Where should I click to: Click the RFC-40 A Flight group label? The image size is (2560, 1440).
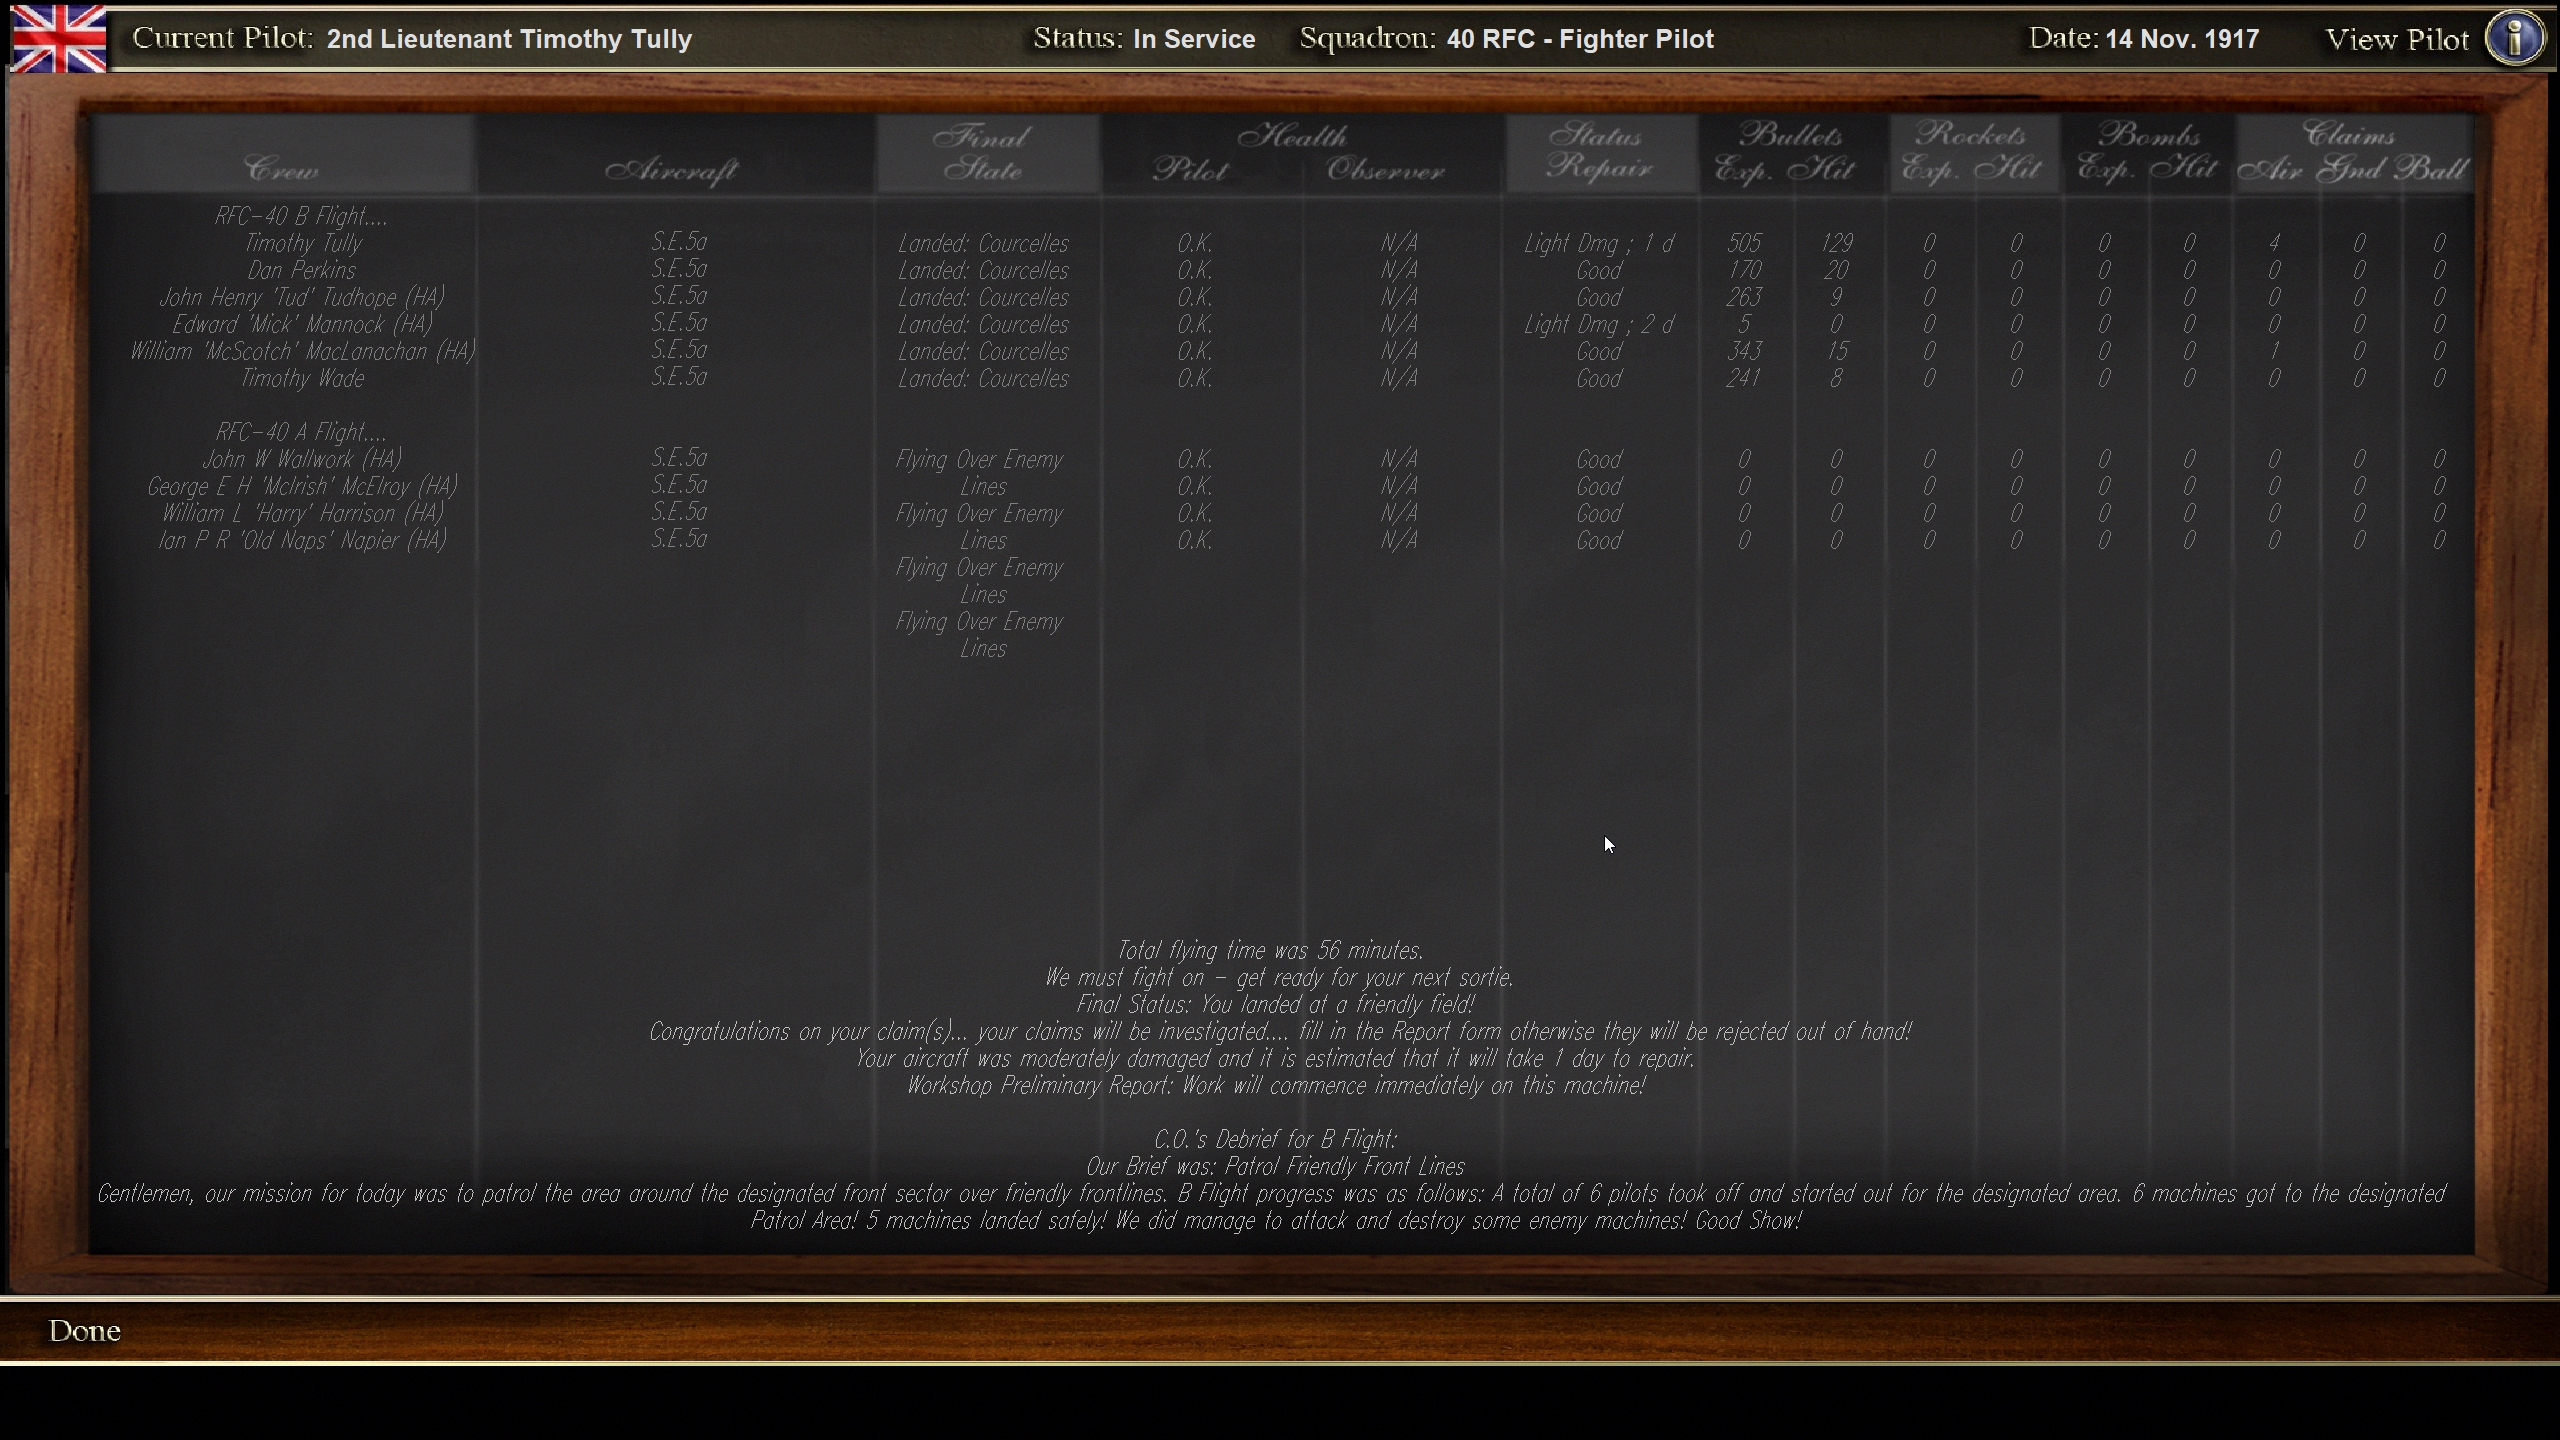point(300,432)
